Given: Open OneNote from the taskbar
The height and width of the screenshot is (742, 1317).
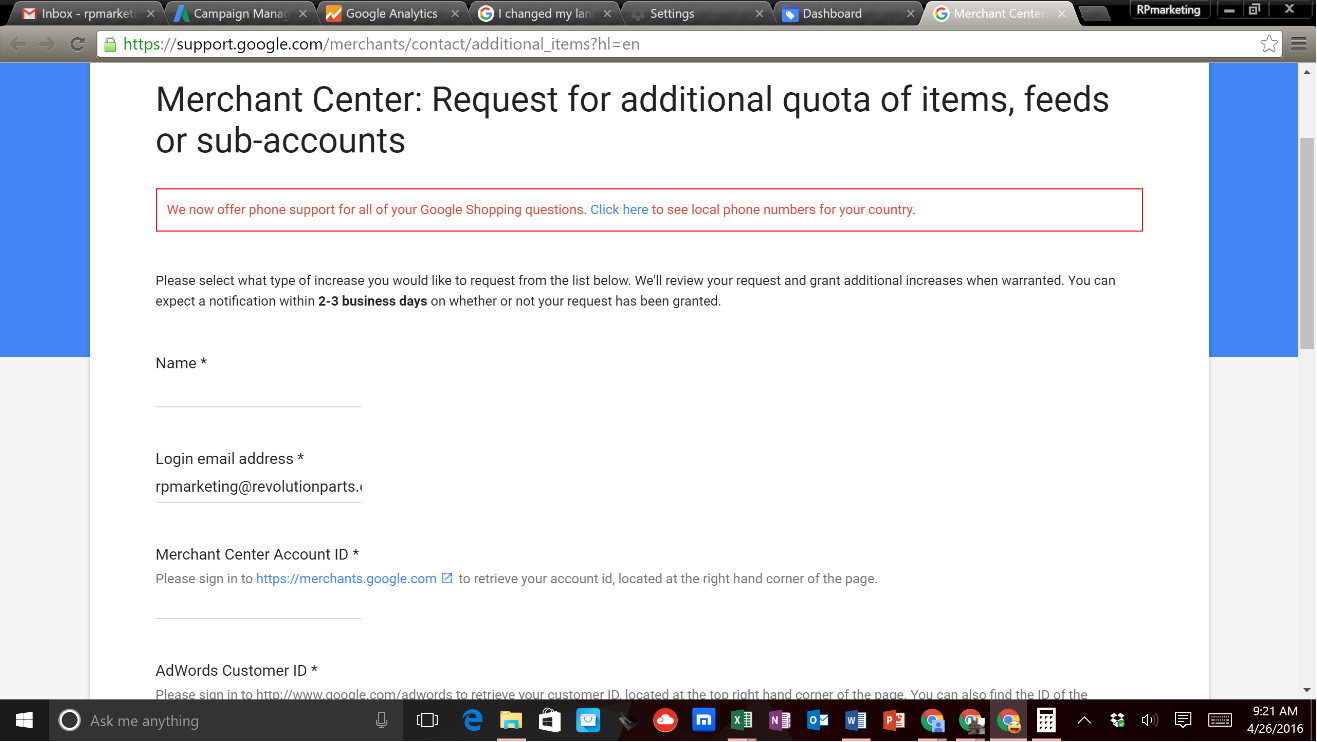Looking at the screenshot, I should (779, 720).
